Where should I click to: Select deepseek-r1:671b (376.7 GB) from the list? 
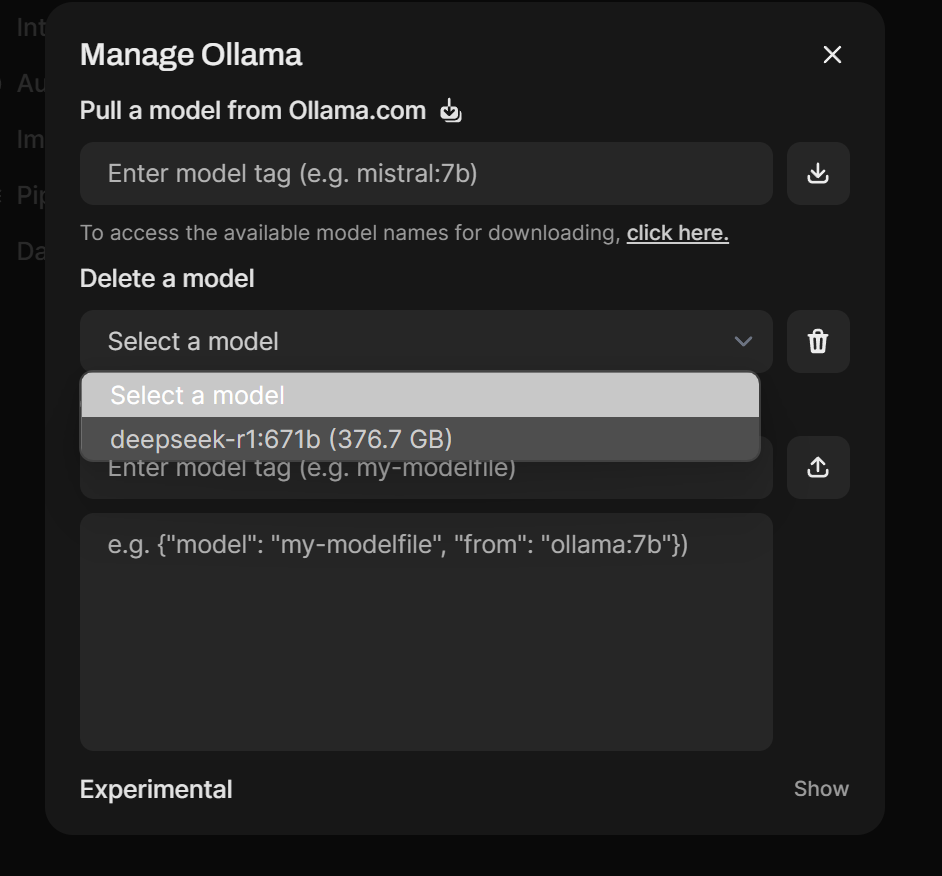(420, 439)
